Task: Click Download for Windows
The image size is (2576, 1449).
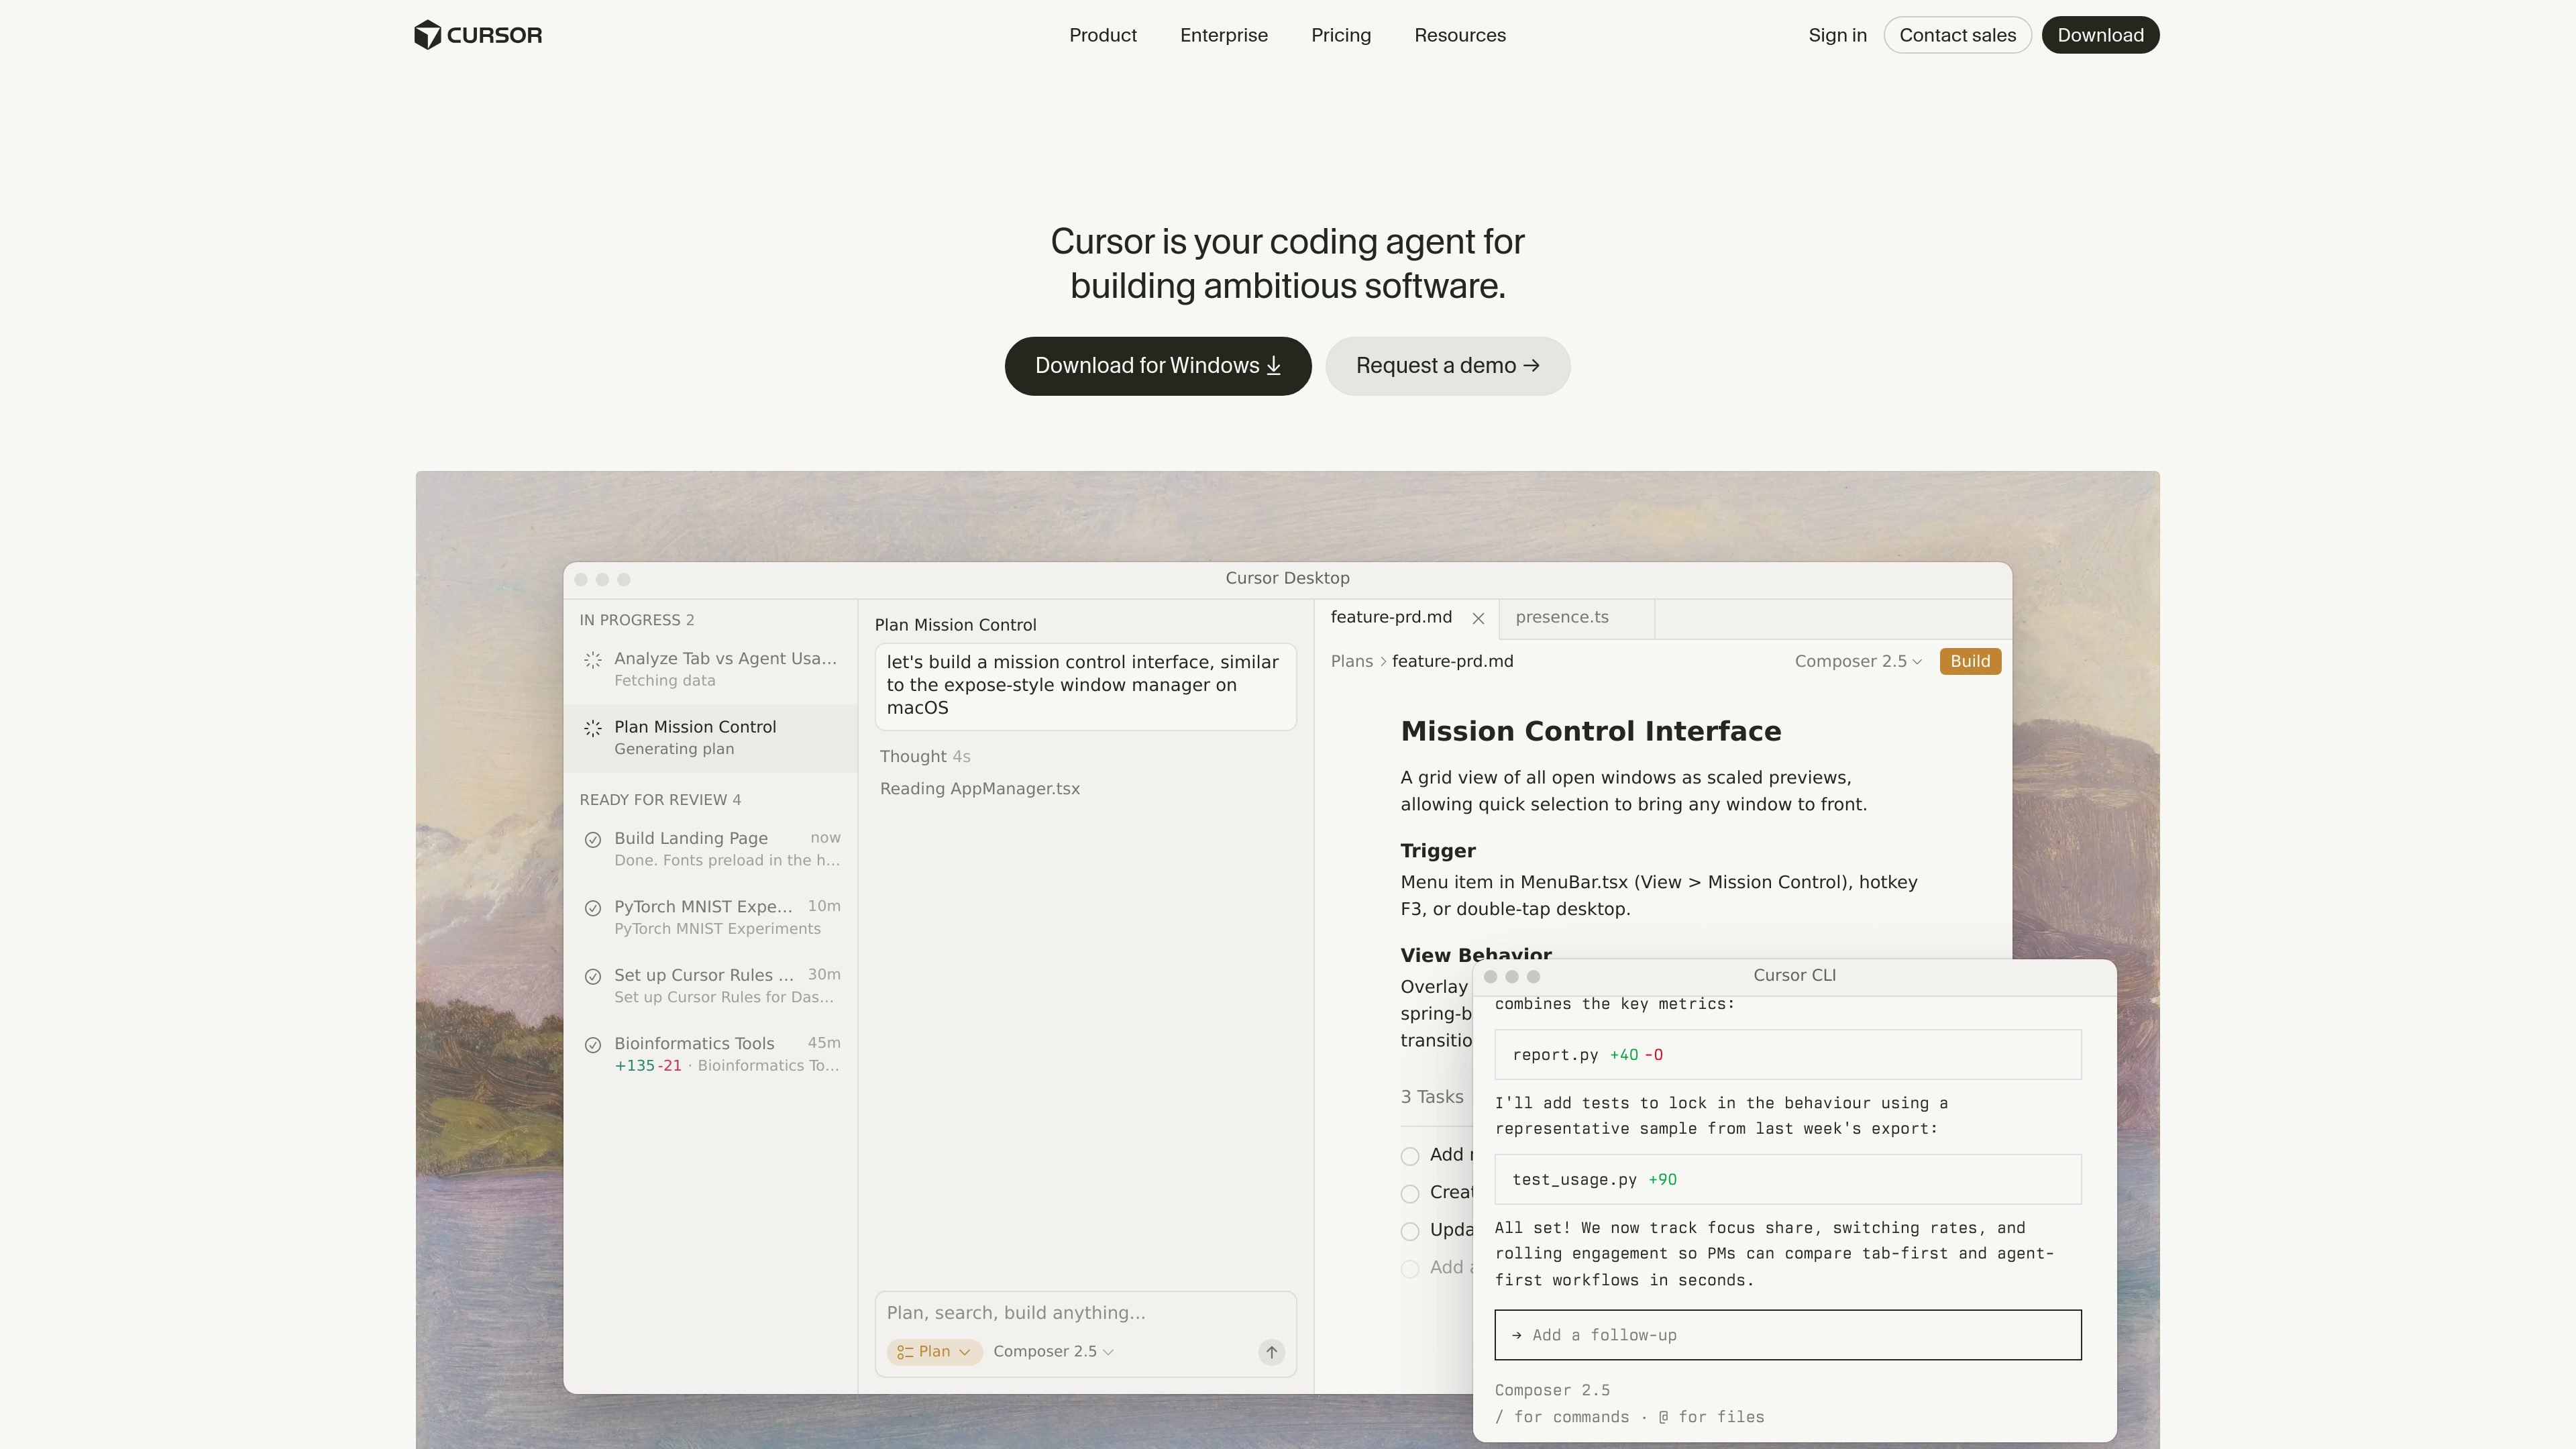Action: tap(1158, 366)
